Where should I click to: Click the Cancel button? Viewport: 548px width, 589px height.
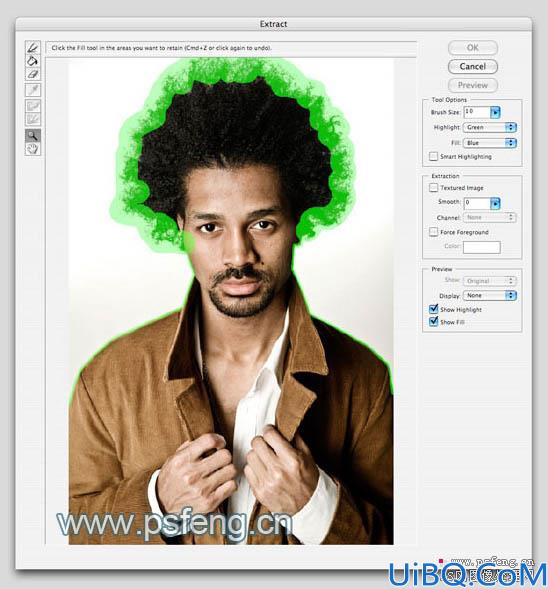(473, 66)
